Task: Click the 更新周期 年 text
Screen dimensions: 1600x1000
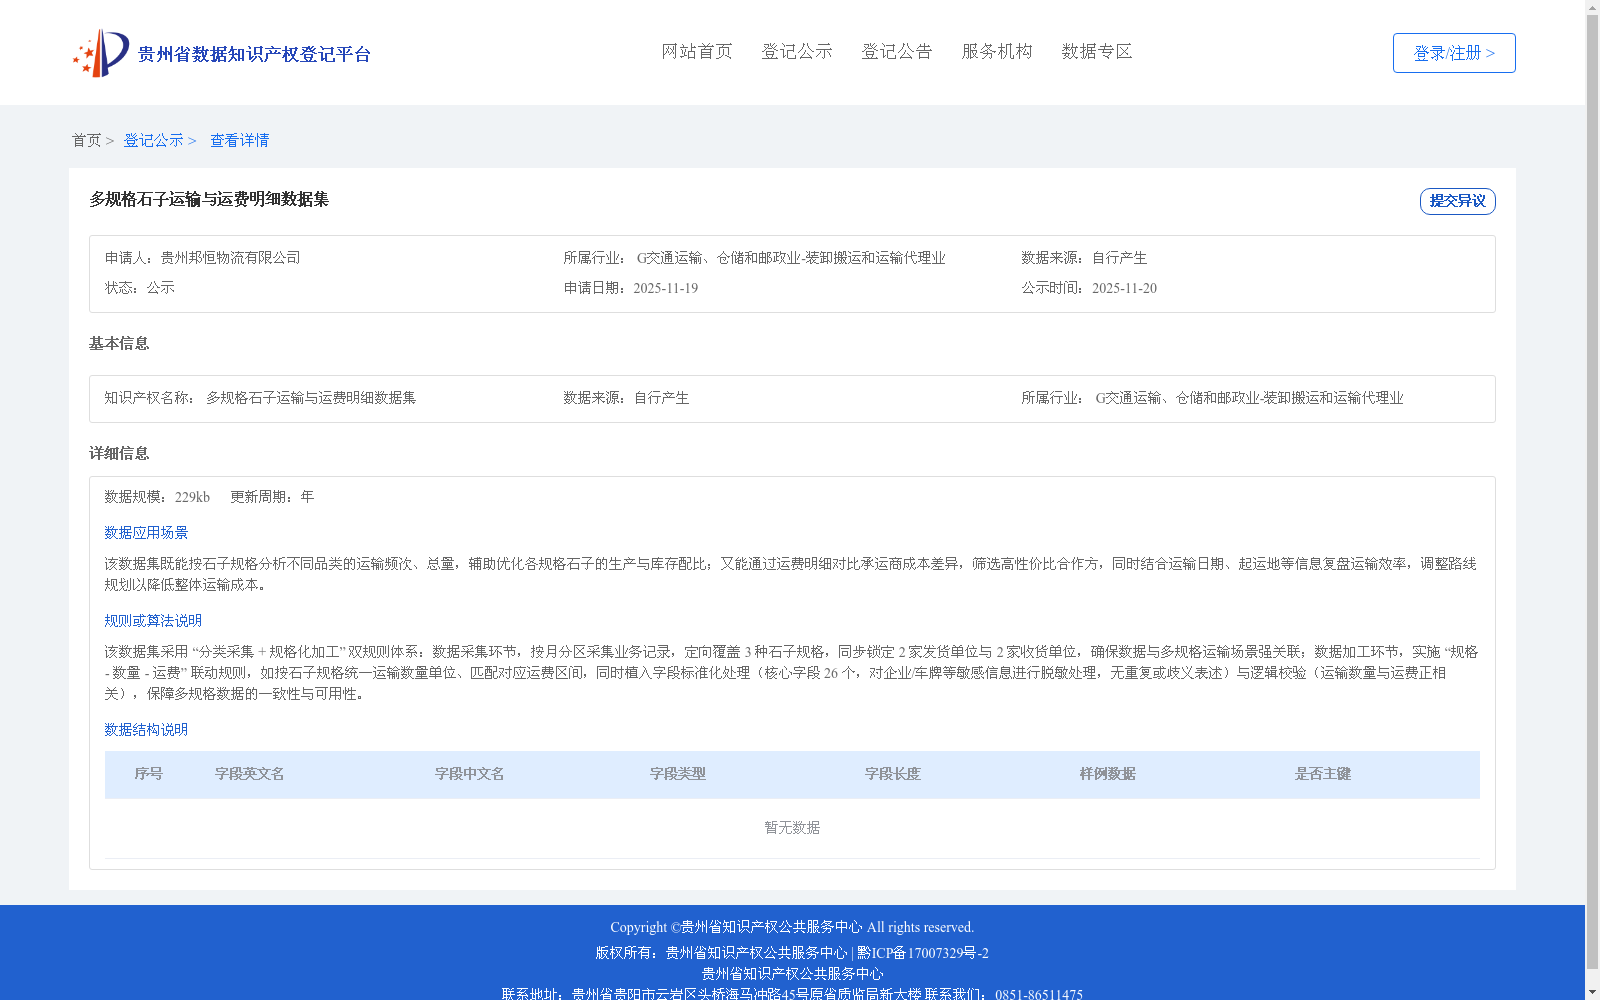Action: tap(272, 497)
